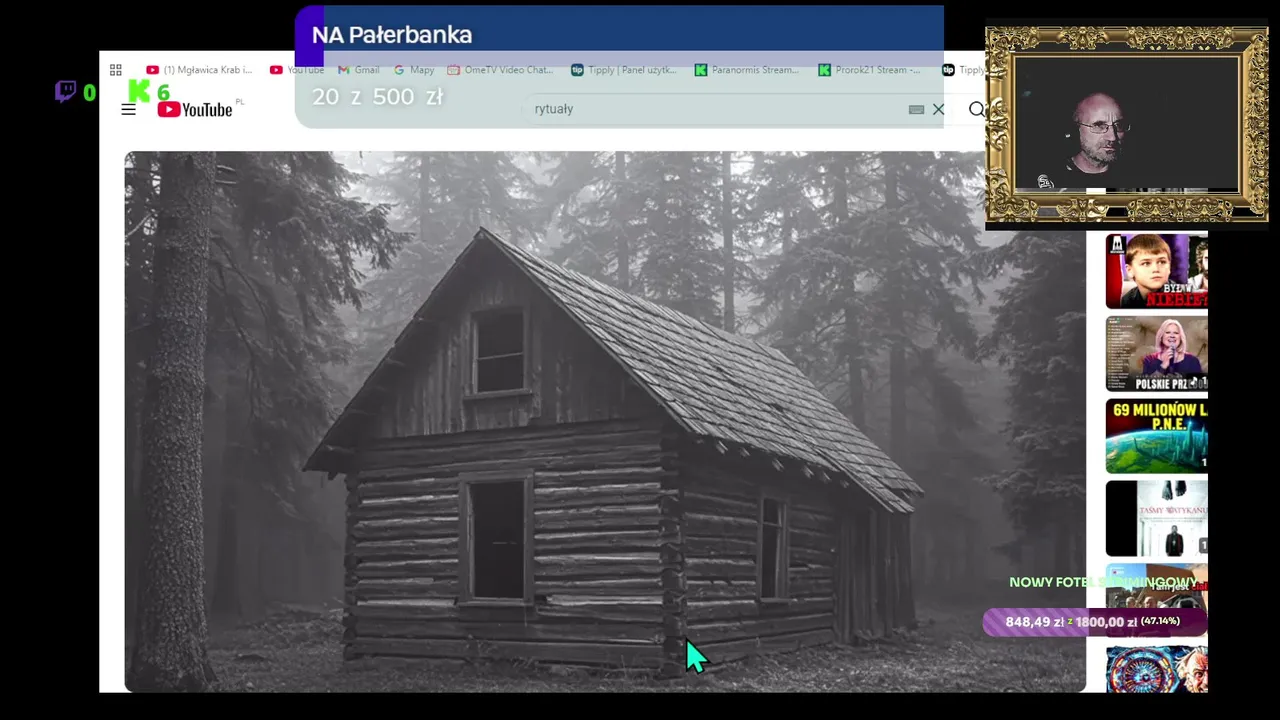Open the YouTube bookmark in bookmarks bar

297,70
